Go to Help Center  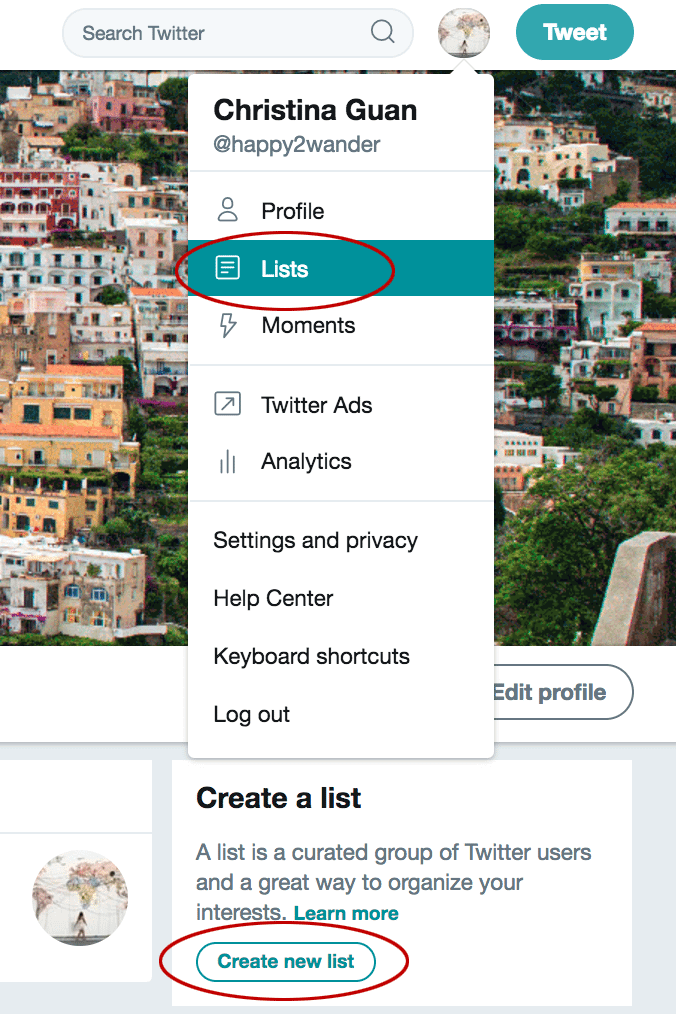[273, 598]
